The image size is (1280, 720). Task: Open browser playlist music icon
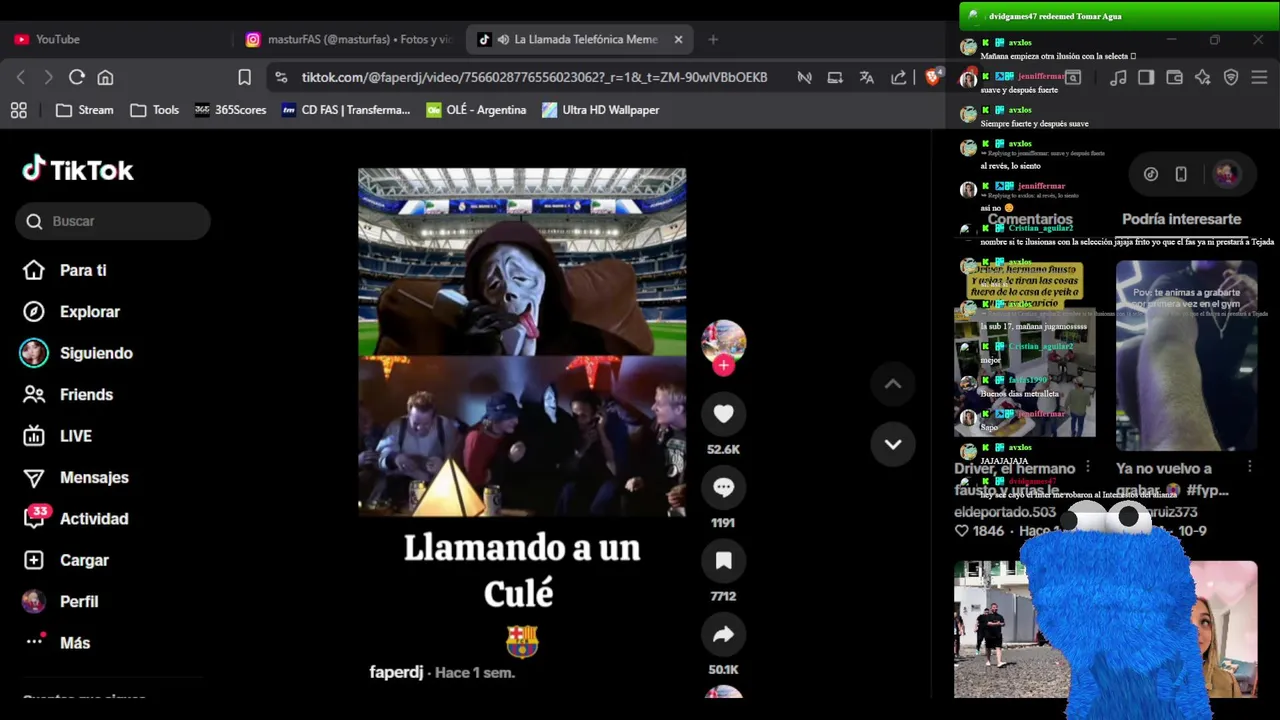click(x=1118, y=77)
